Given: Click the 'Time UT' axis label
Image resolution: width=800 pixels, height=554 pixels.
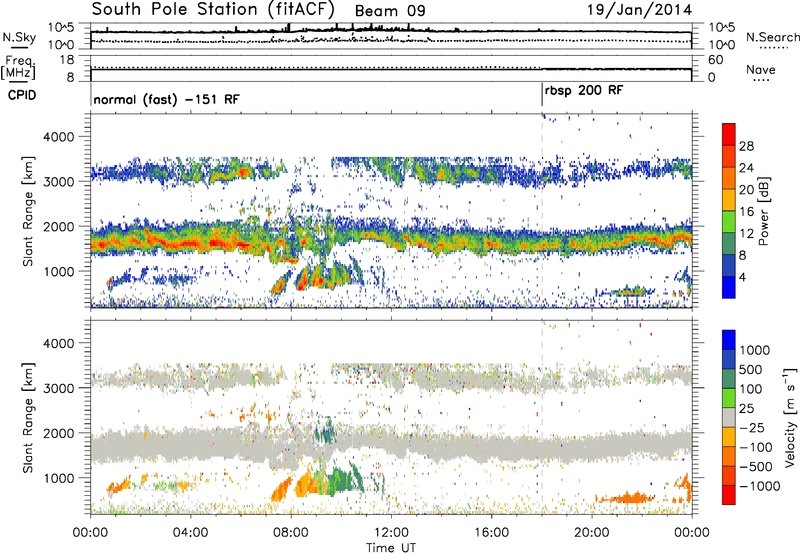Looking at the screenshot, I should (x=391, y=547).
